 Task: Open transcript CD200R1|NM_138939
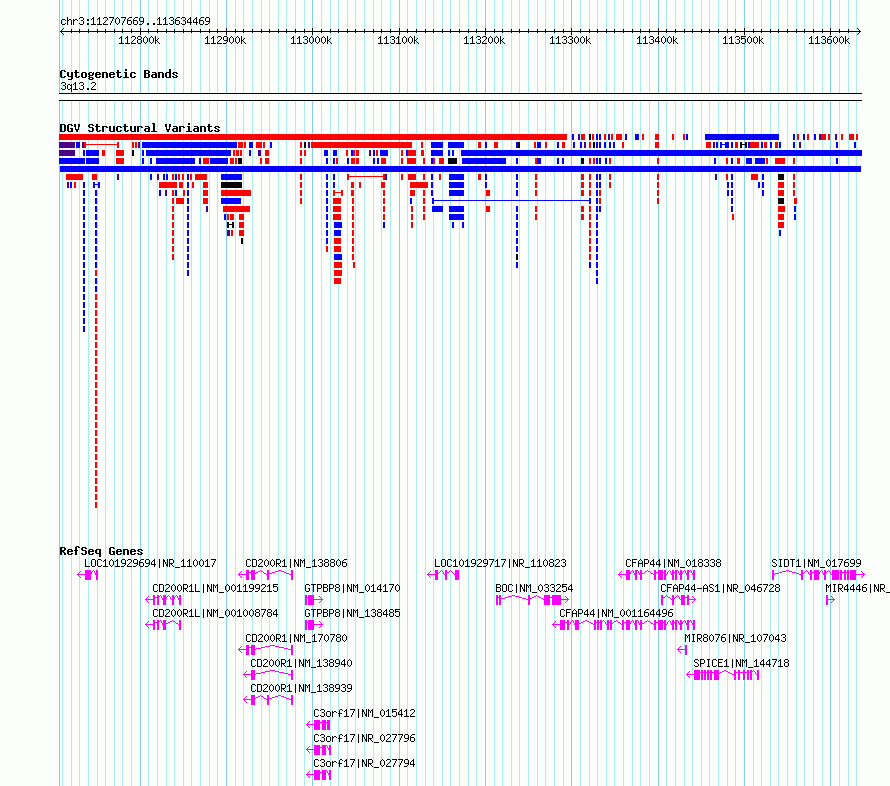coord(301,688)
